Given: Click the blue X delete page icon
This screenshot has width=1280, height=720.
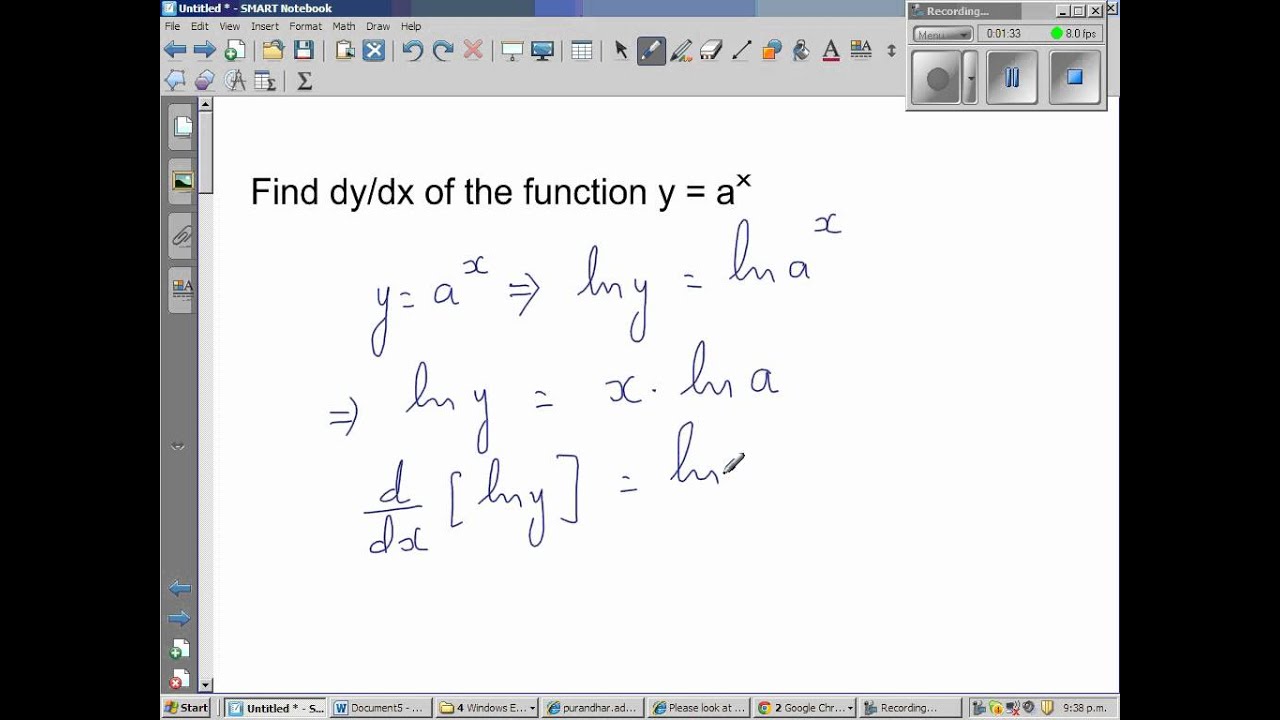Looking at the screenshot, I should coord(374,50).
